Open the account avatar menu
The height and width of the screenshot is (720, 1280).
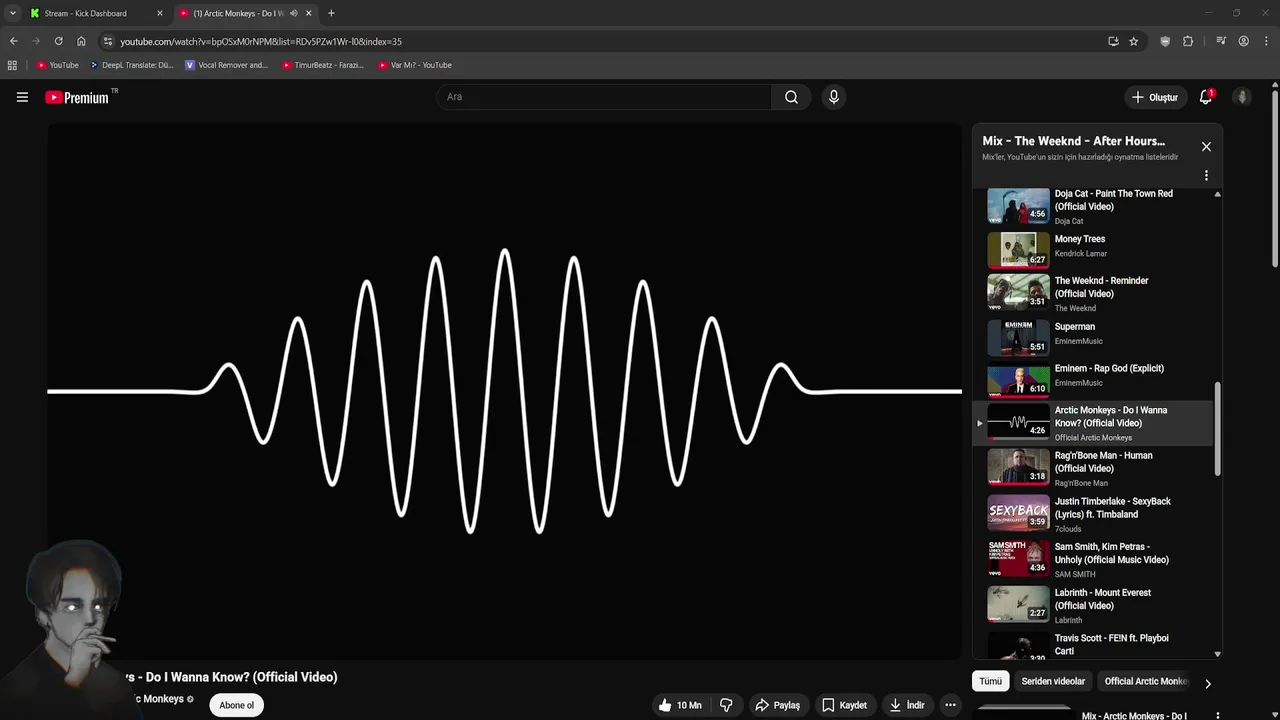coord(1242,97)
